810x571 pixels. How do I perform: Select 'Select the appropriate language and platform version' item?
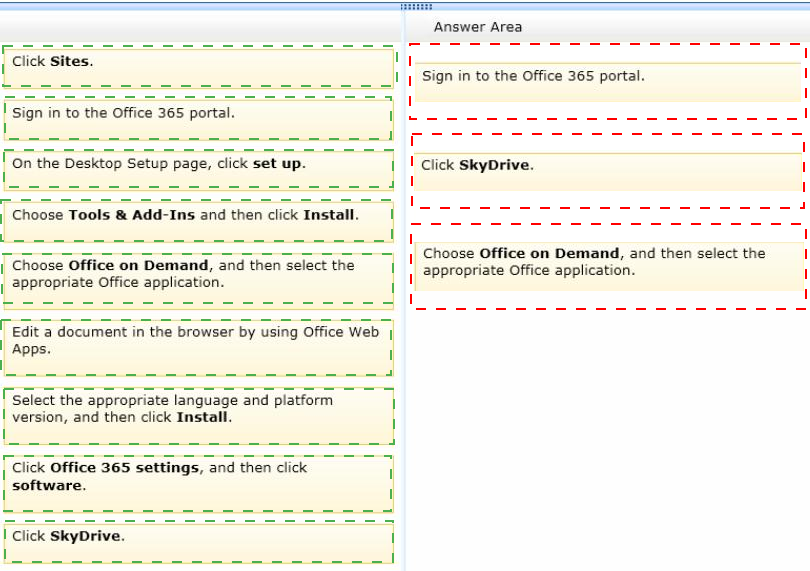click(199, 416)
